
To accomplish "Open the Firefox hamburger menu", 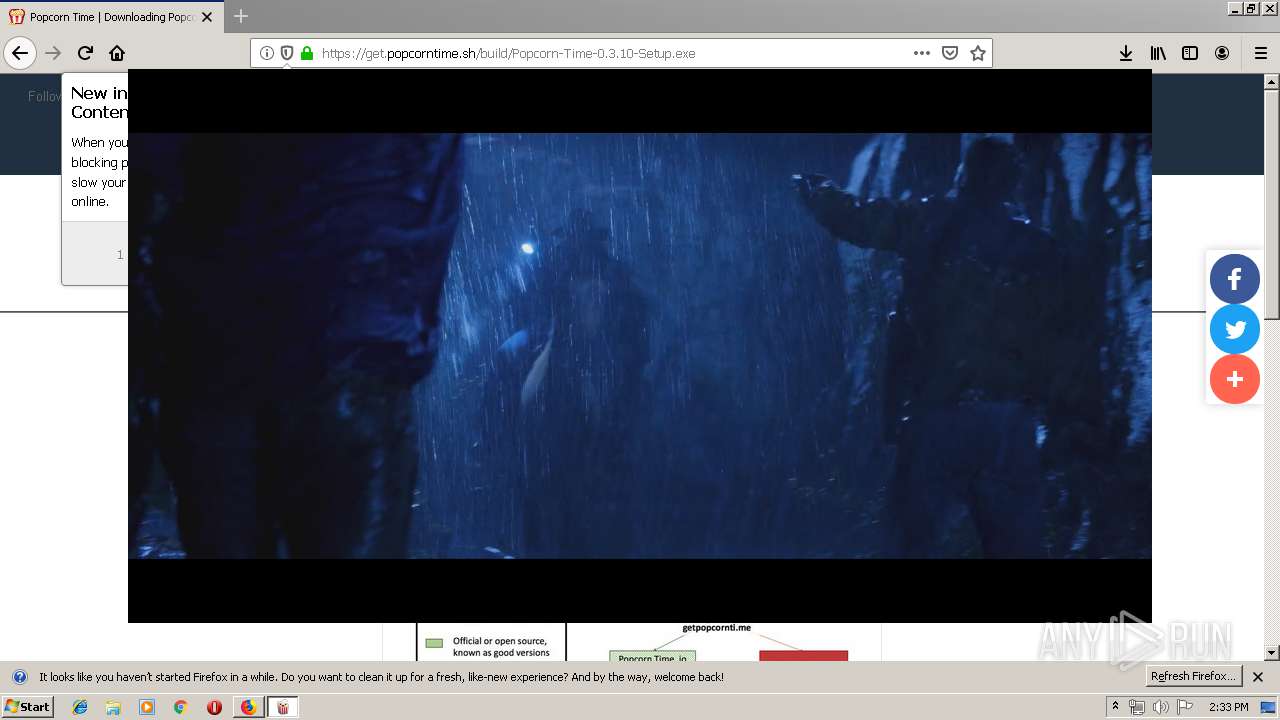I will tap(1261, 53).
